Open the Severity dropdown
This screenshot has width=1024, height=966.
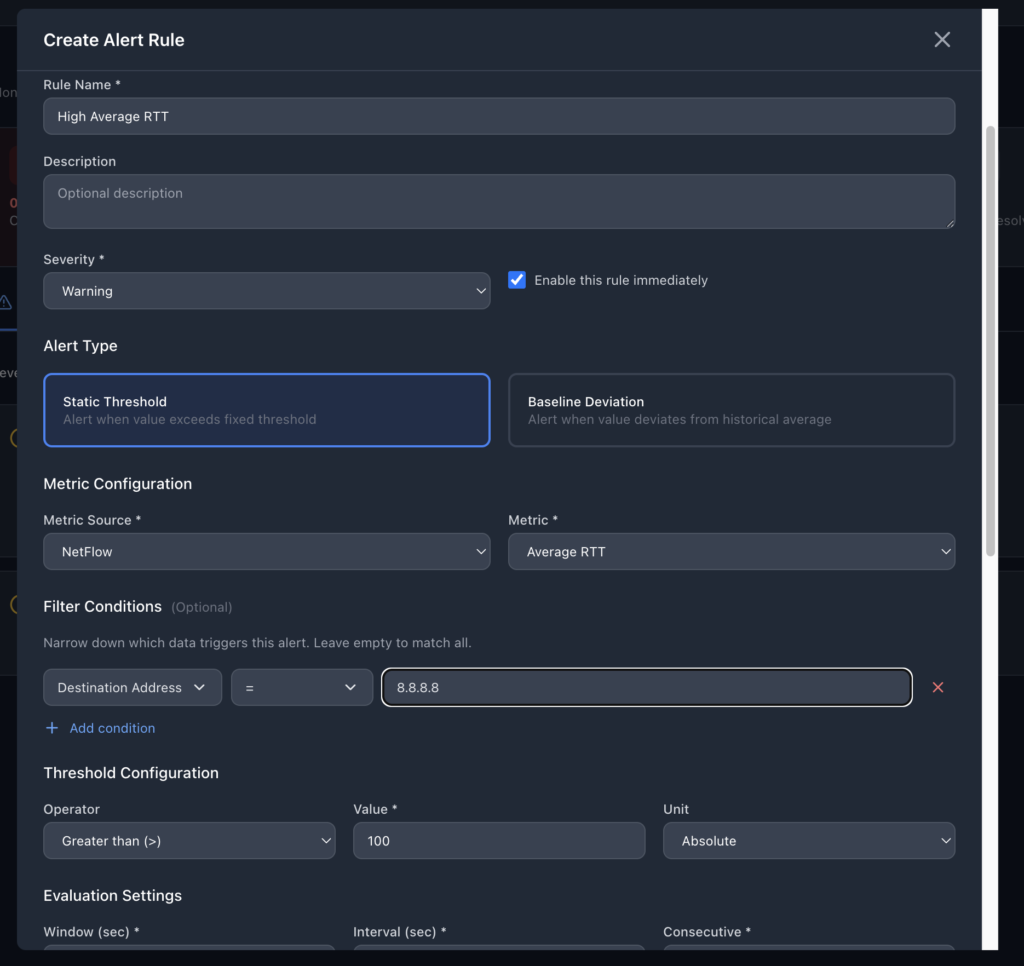[x=266, y=291]
